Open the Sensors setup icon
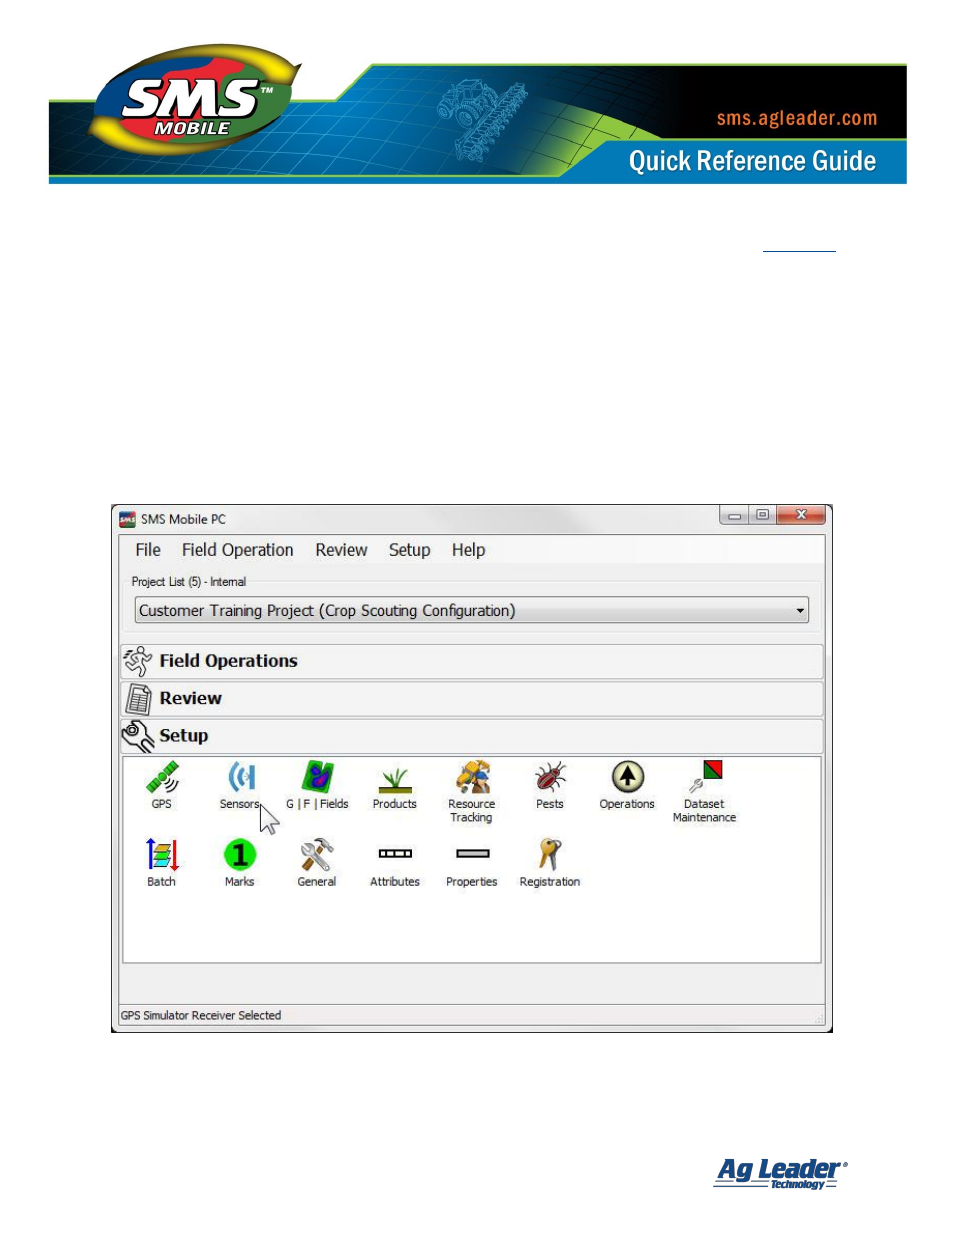The height and width of the screenshot is (1235, 954). tap(240, 778)
